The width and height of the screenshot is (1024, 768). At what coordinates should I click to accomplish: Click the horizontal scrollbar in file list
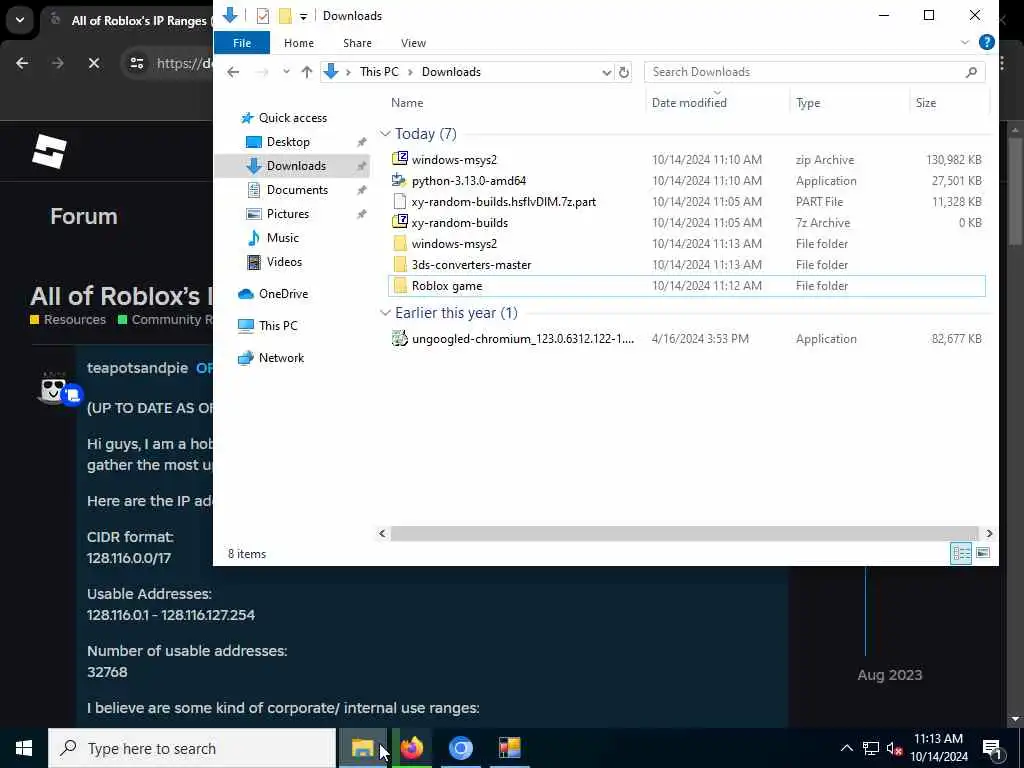[x=684, y=533]
